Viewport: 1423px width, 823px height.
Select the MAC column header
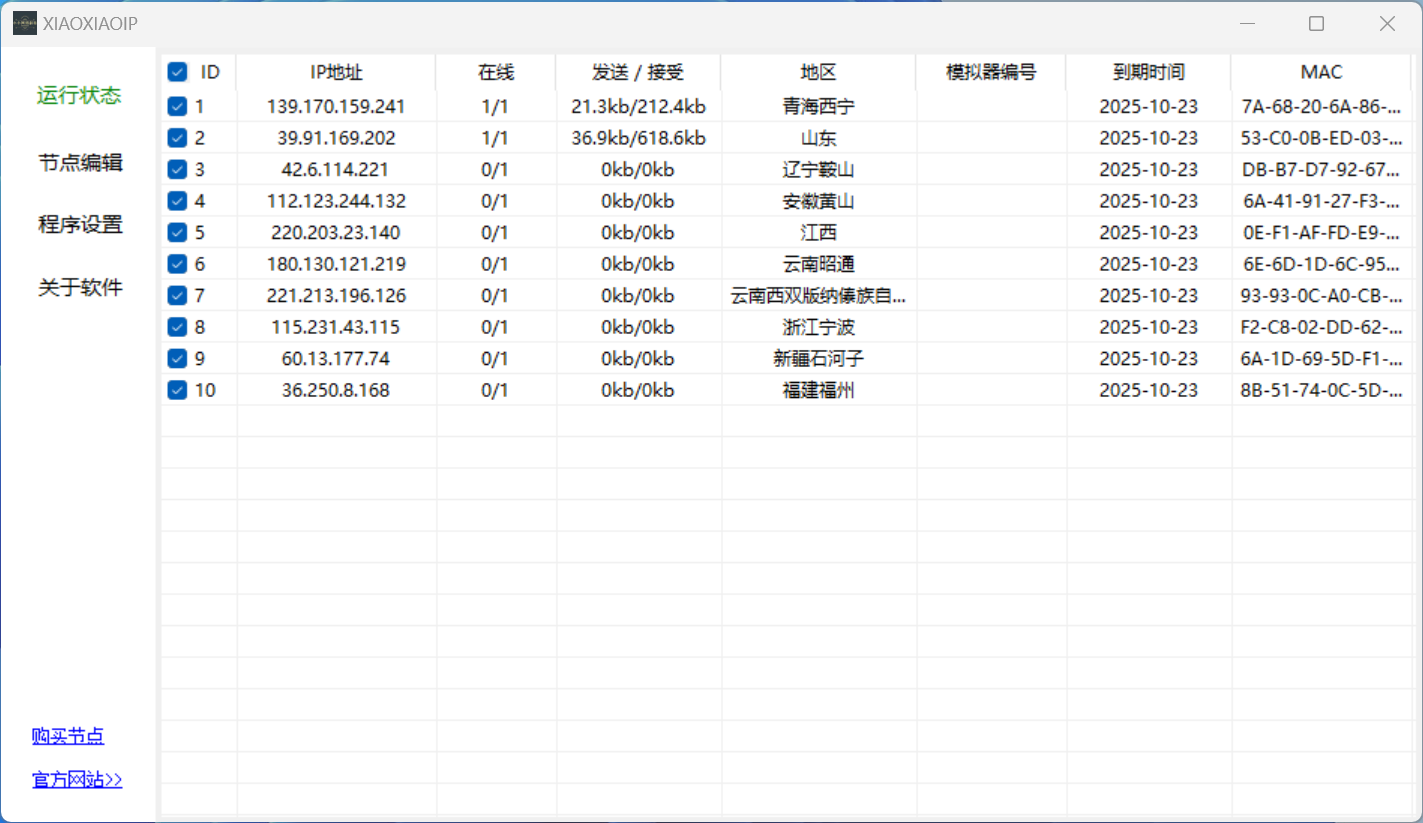pyautogui.click(x=1321, y=72)
